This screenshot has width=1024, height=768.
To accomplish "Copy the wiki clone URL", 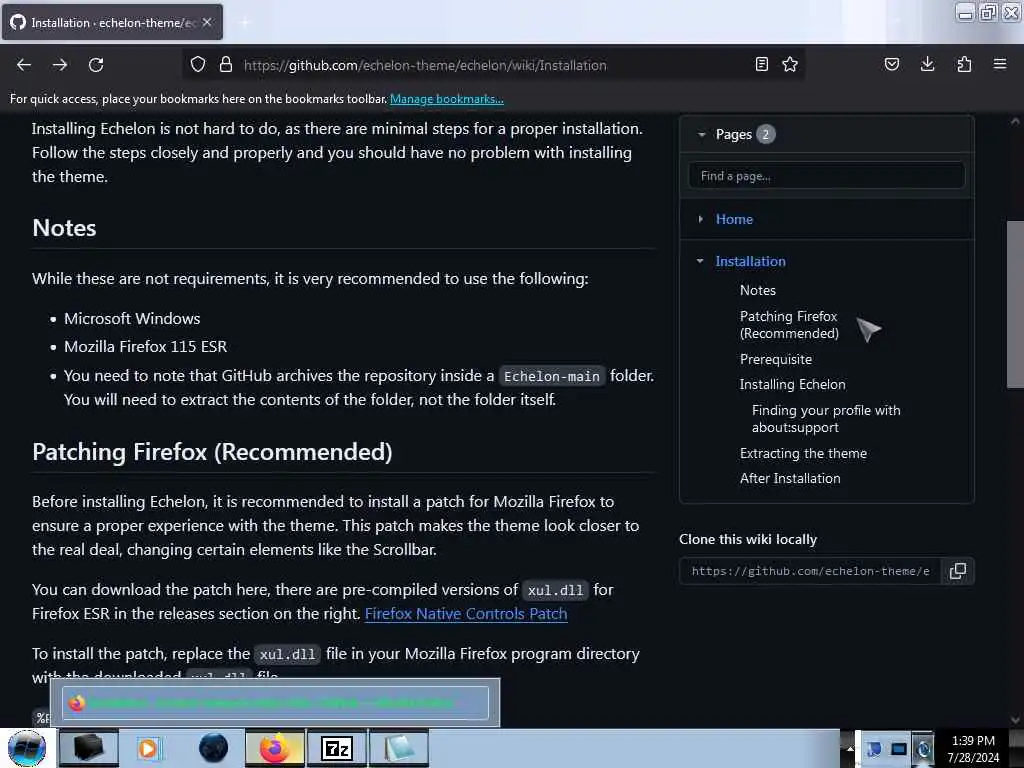I will tap(957, 571).
